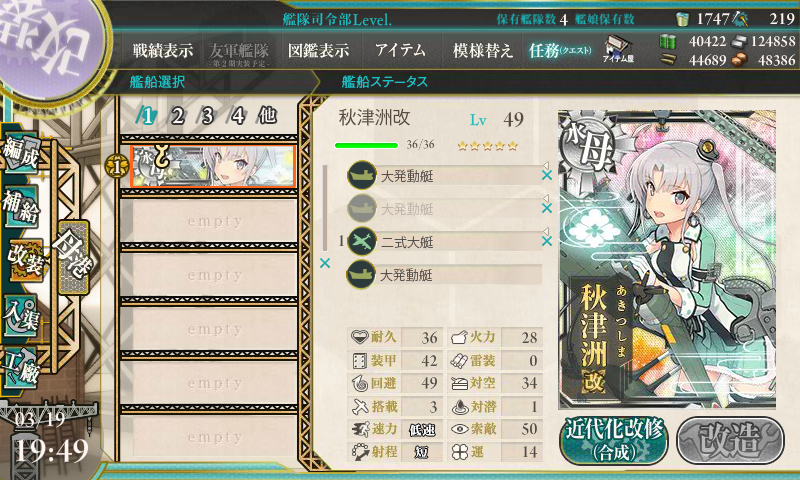
Task: Remove 二式大艇 from the third slot
Action: click(x=546, y=241)
